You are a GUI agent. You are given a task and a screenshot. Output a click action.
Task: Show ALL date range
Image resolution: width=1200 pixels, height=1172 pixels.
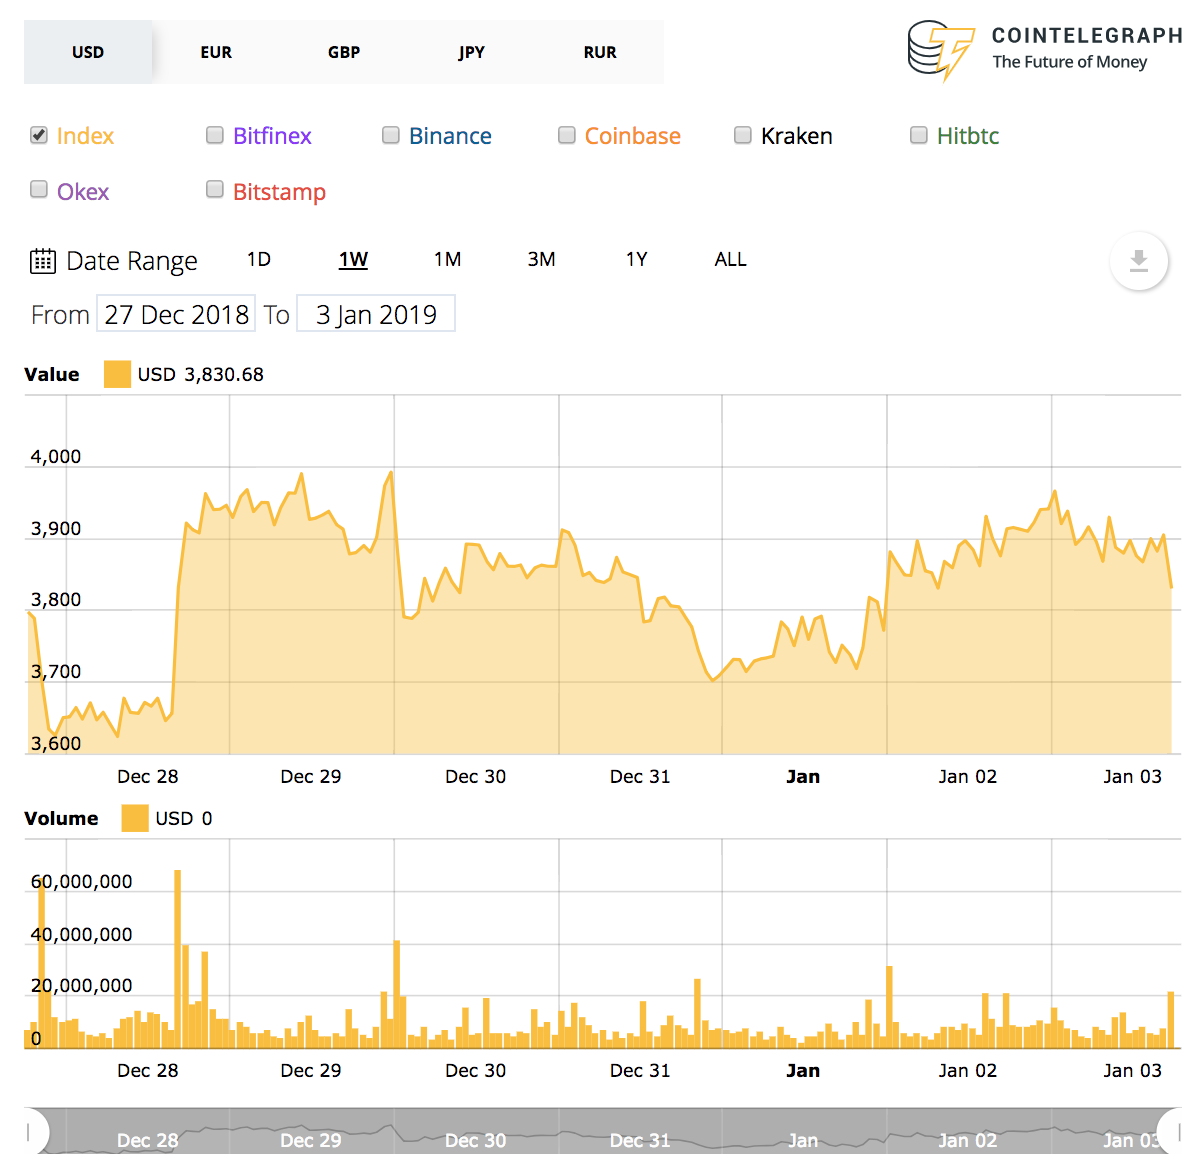(731, 259)
